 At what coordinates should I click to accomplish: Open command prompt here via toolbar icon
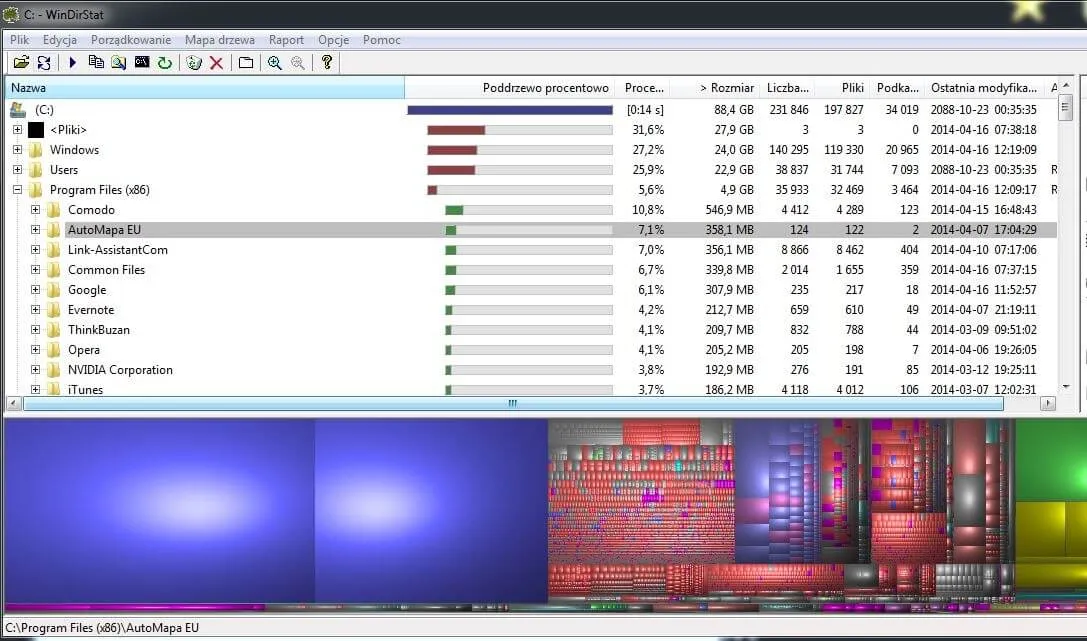[x=142, y=63]
